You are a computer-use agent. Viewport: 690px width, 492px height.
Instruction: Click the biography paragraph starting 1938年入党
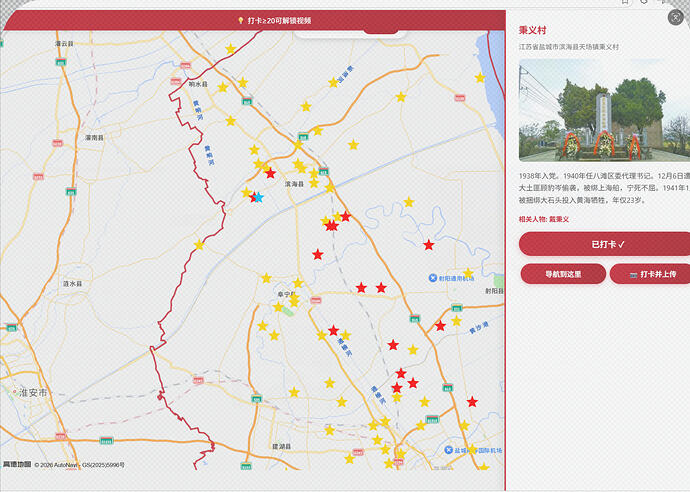point(604,188)
